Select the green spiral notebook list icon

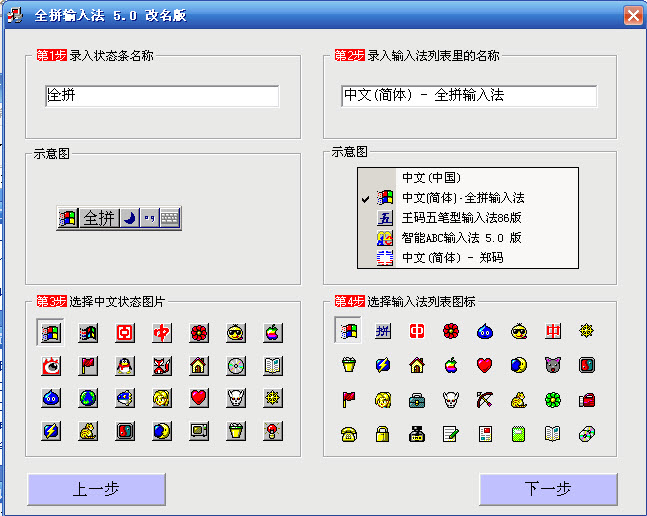[x=519, y=434]
